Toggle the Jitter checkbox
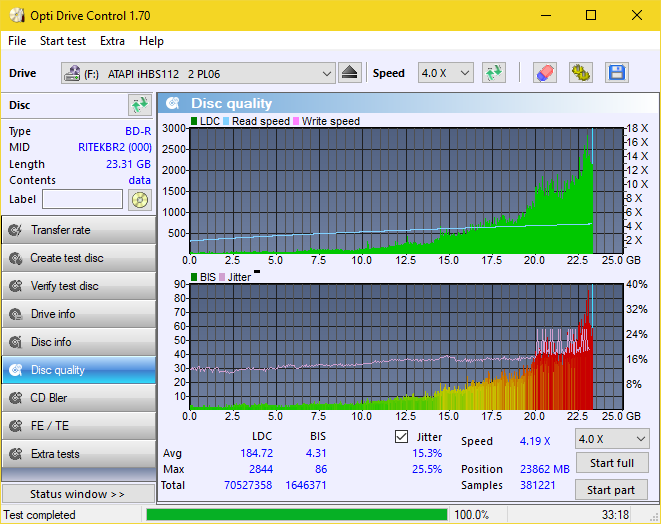The width and height of the screenshot is (661, 524). point(402,437)
